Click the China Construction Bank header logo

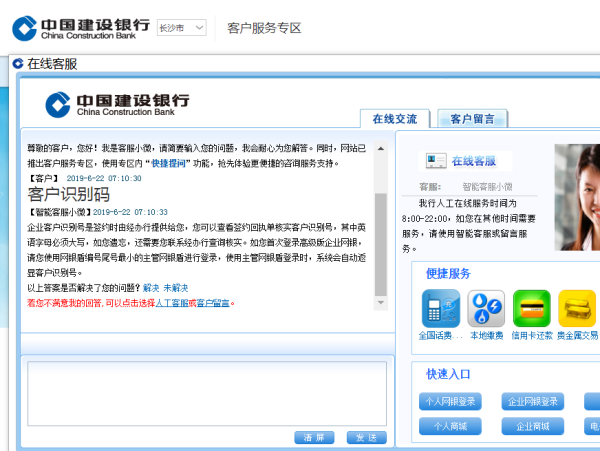(x=81, y=28)
